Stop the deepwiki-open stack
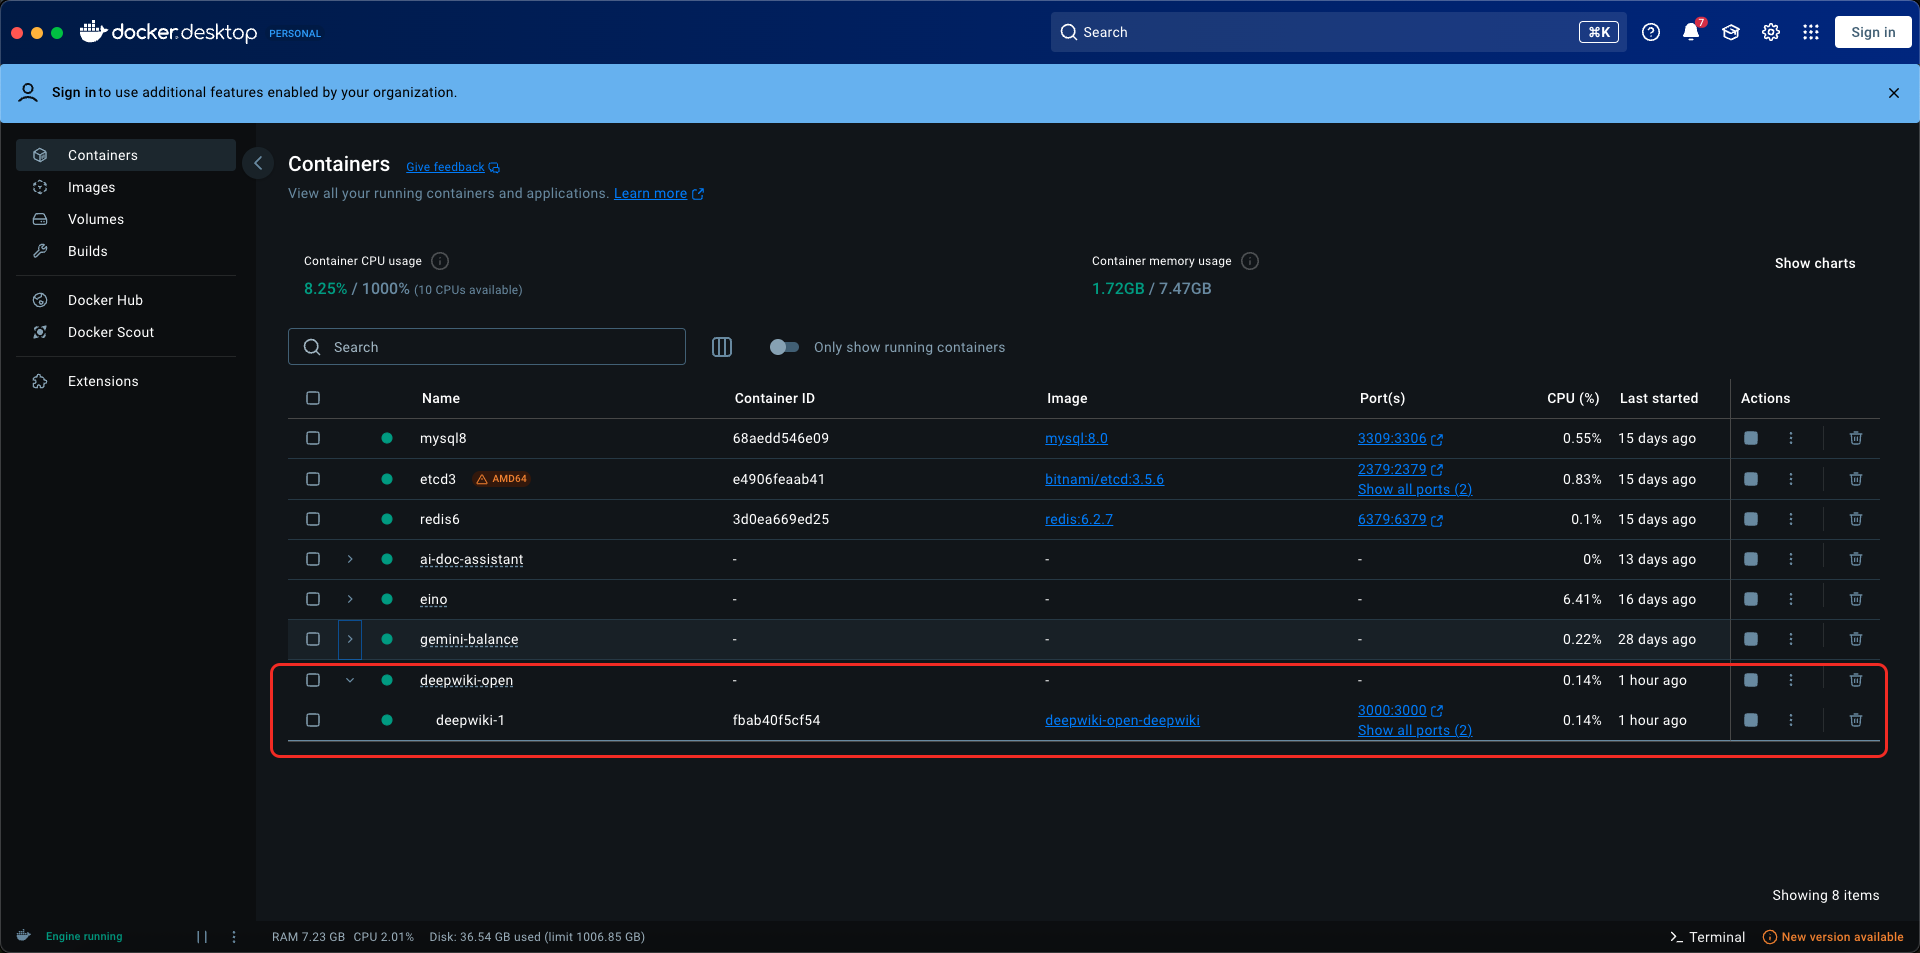The width and height of the screenshot is (1920, 953). pos(1751,680)
